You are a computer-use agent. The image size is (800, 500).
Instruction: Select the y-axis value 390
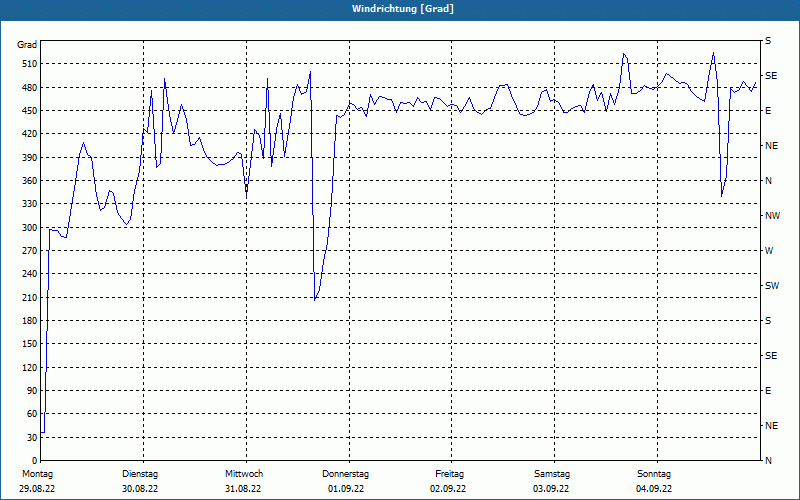coord(30,157)
